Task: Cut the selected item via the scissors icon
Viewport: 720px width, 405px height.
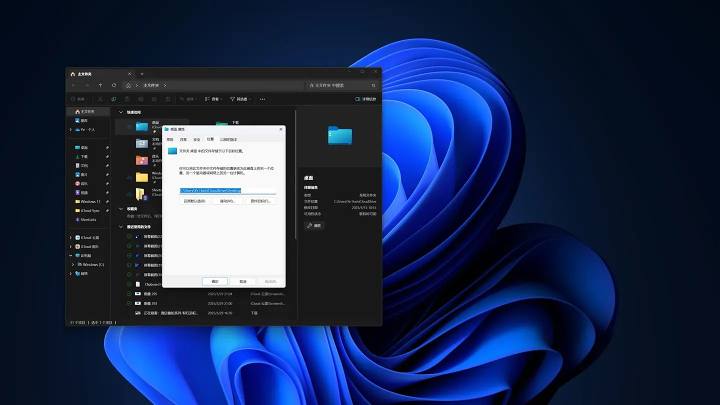Action: pos(100,99)
